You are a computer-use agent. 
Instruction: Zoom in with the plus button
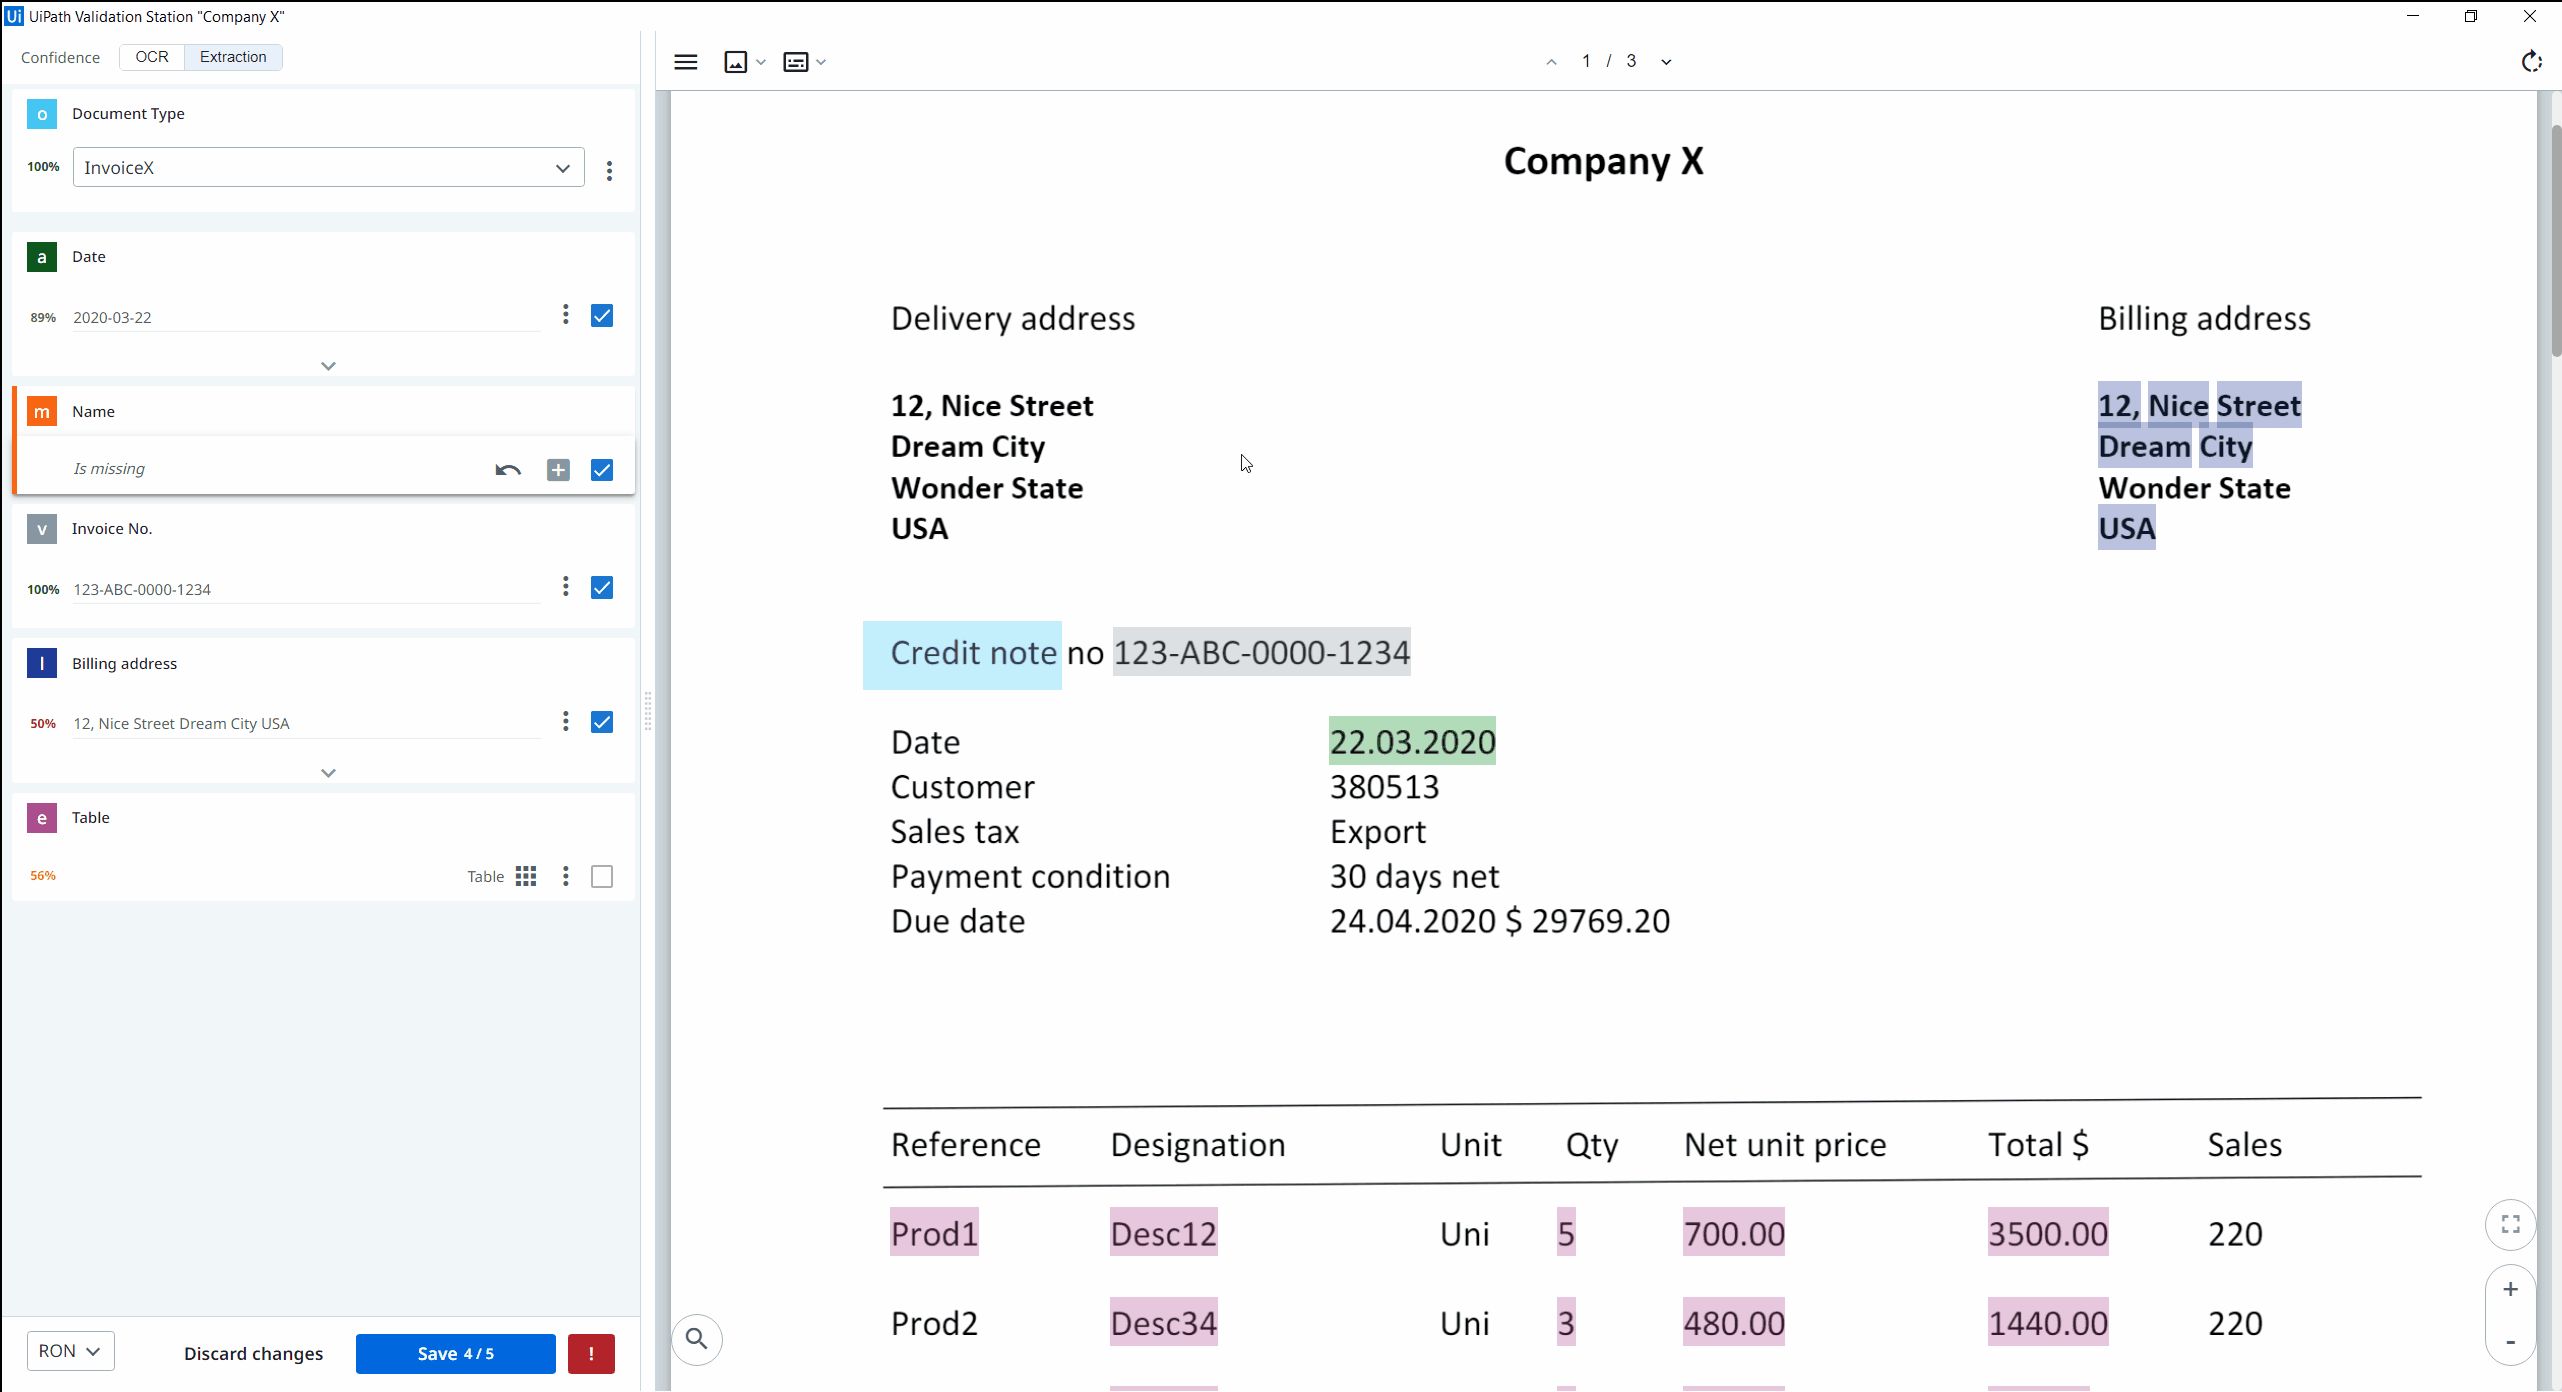click(2510, 1290)
